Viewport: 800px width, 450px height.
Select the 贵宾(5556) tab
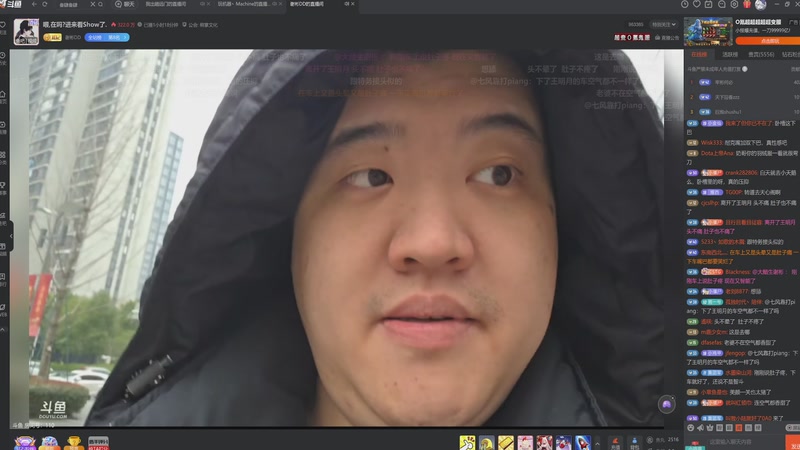[x=761, y=55]
